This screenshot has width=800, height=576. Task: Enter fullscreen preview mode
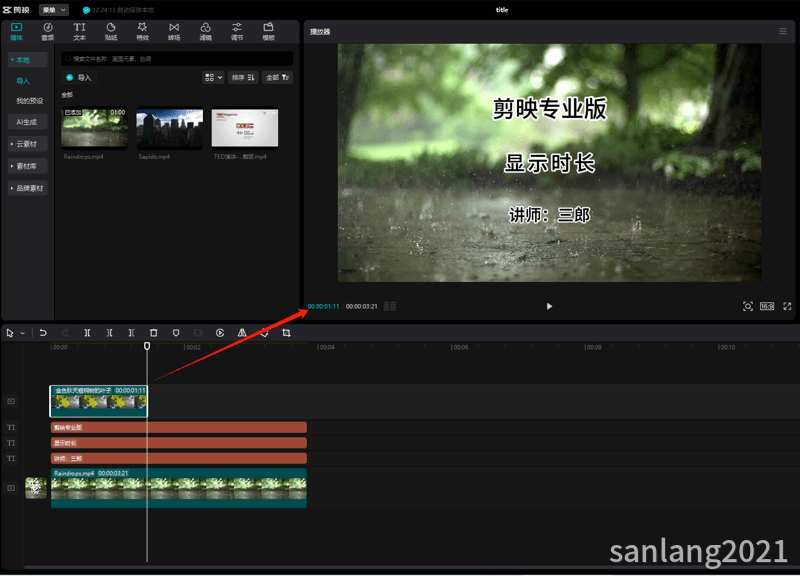pyautogui.click(x=787, y=306)
